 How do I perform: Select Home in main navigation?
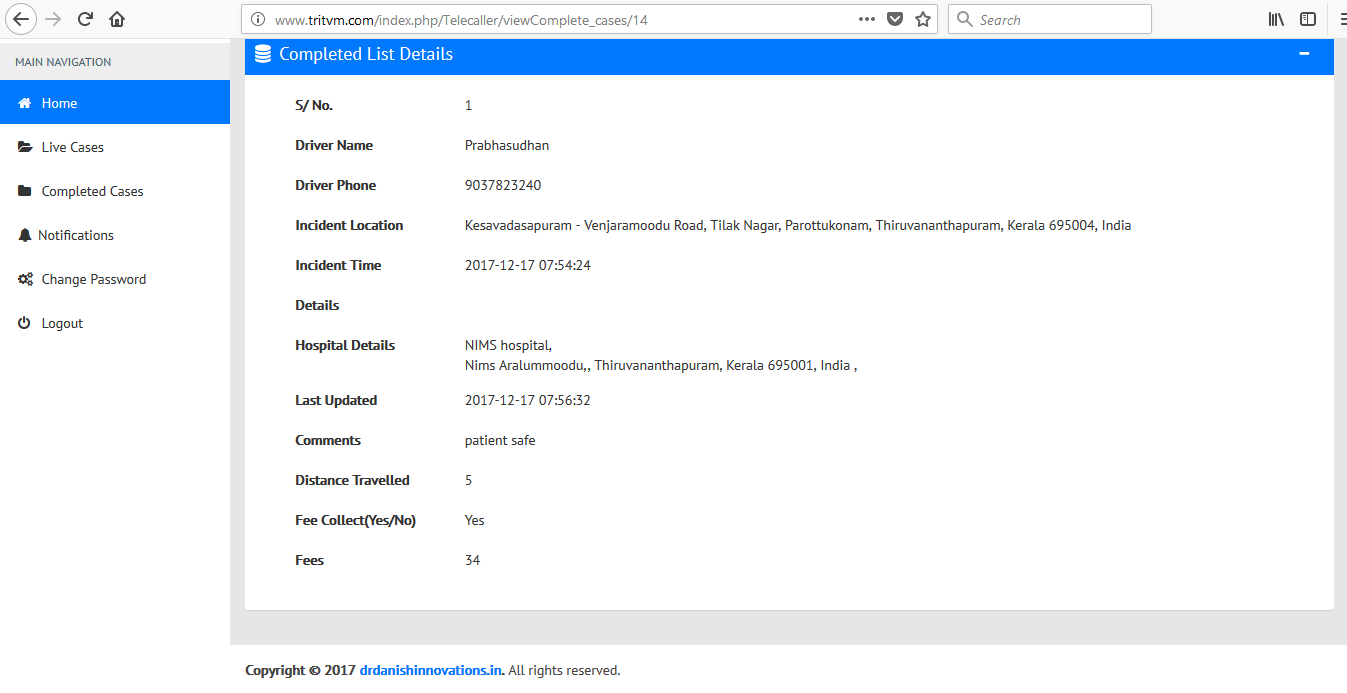point(59,103)
